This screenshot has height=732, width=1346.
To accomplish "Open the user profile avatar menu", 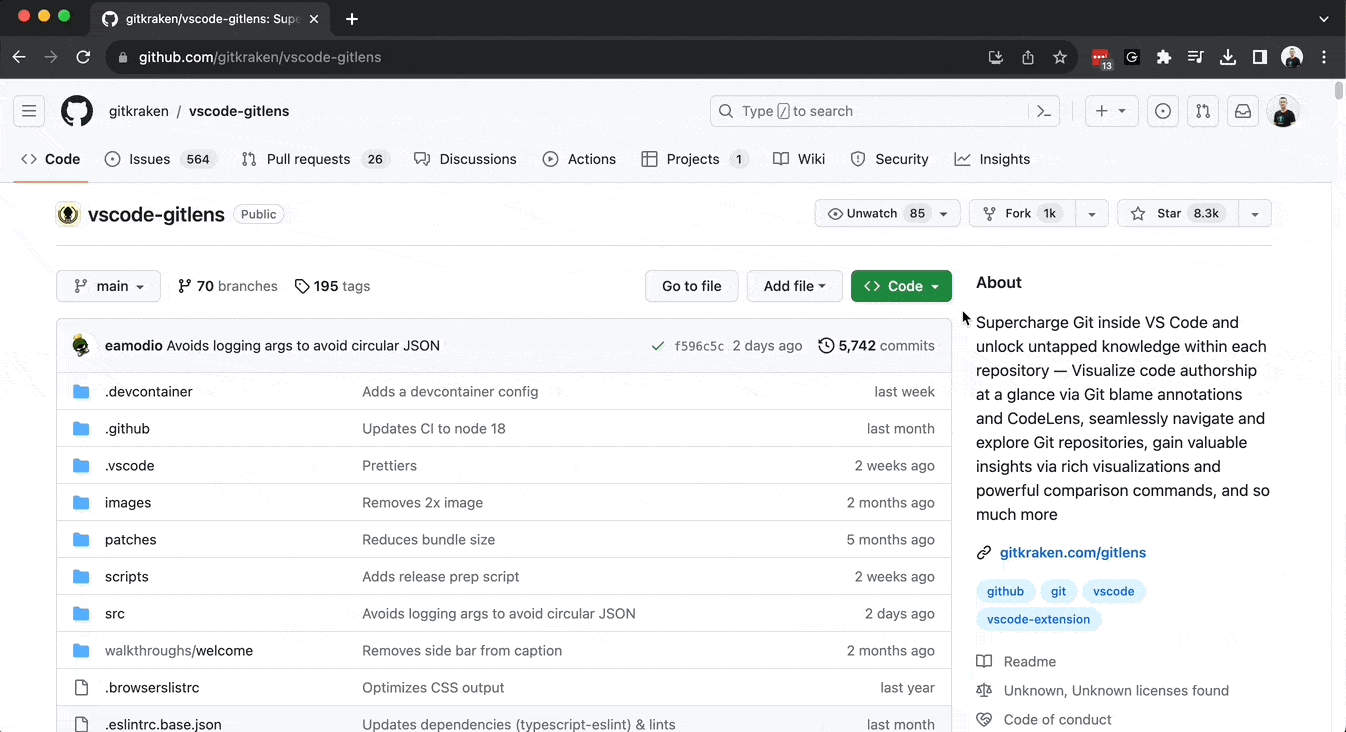I will coord(1283,111).
